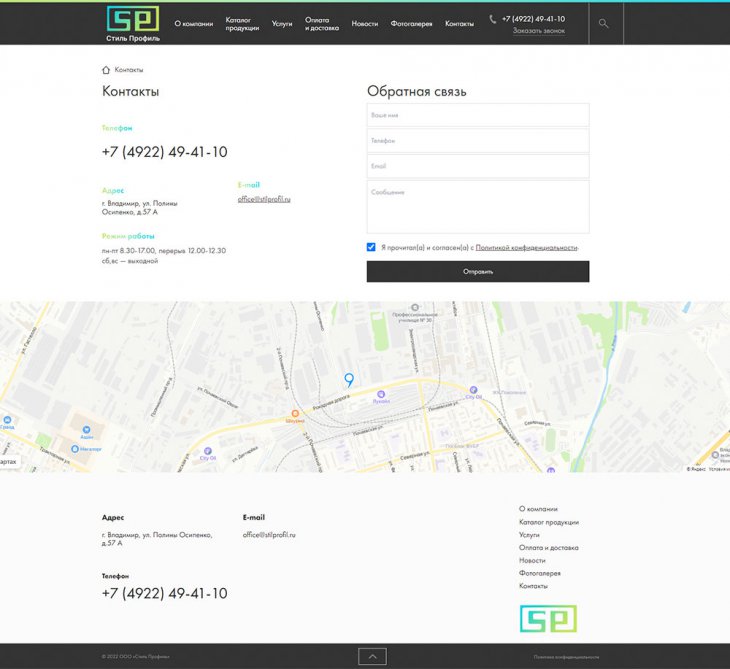Open the search magnifier icon

[604, 23]
